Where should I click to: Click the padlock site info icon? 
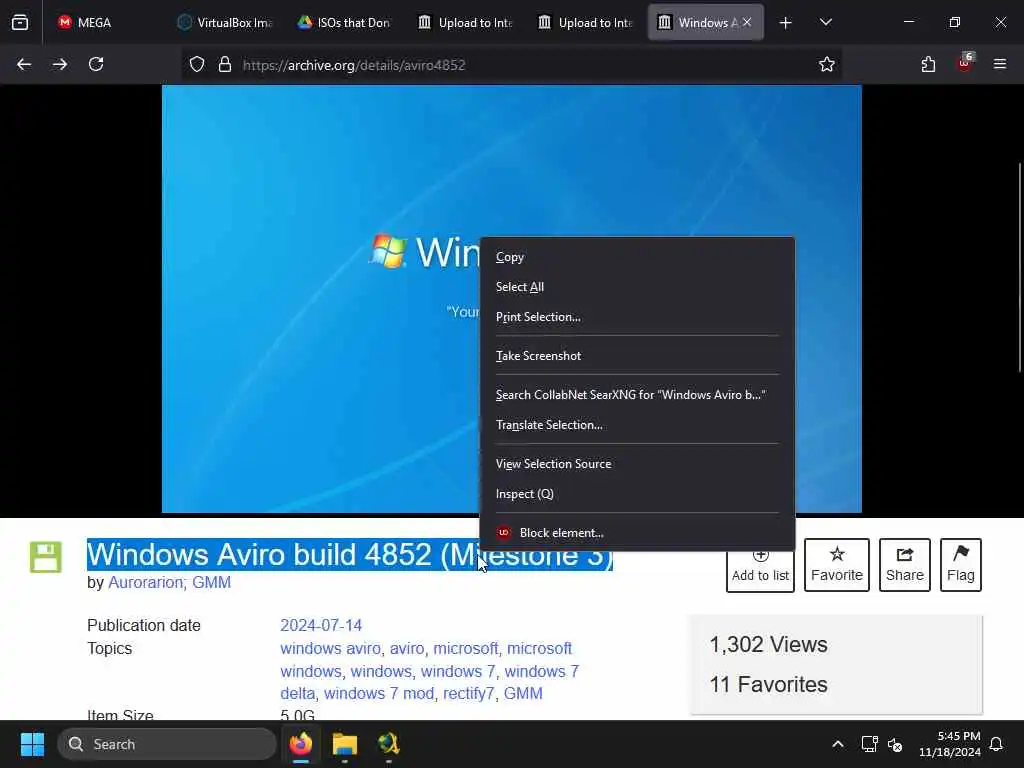point(225,65)
